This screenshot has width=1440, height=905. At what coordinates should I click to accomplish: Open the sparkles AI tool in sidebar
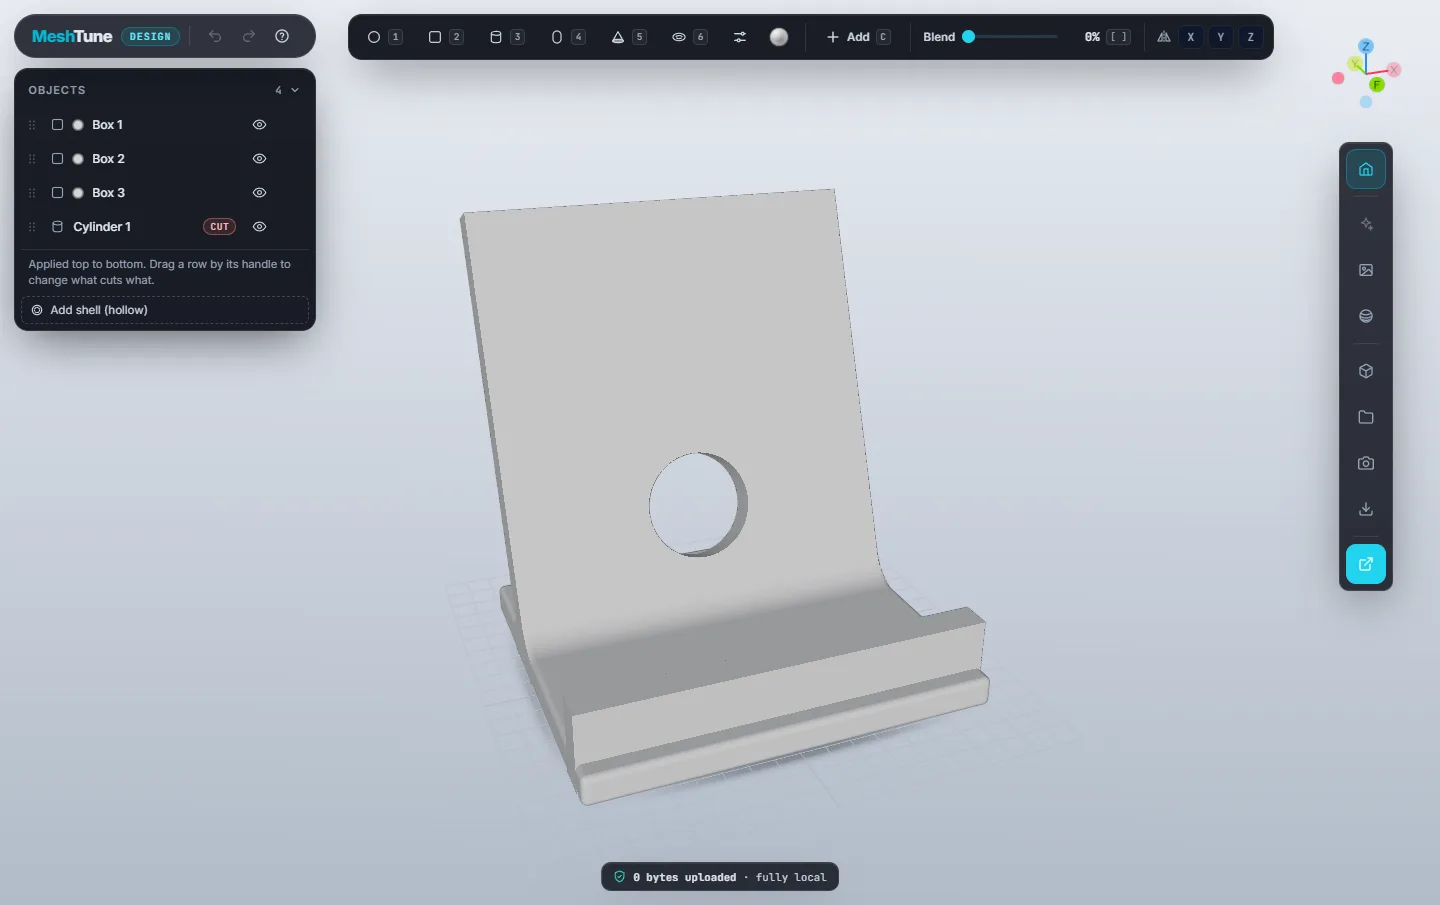[1366, 224]
